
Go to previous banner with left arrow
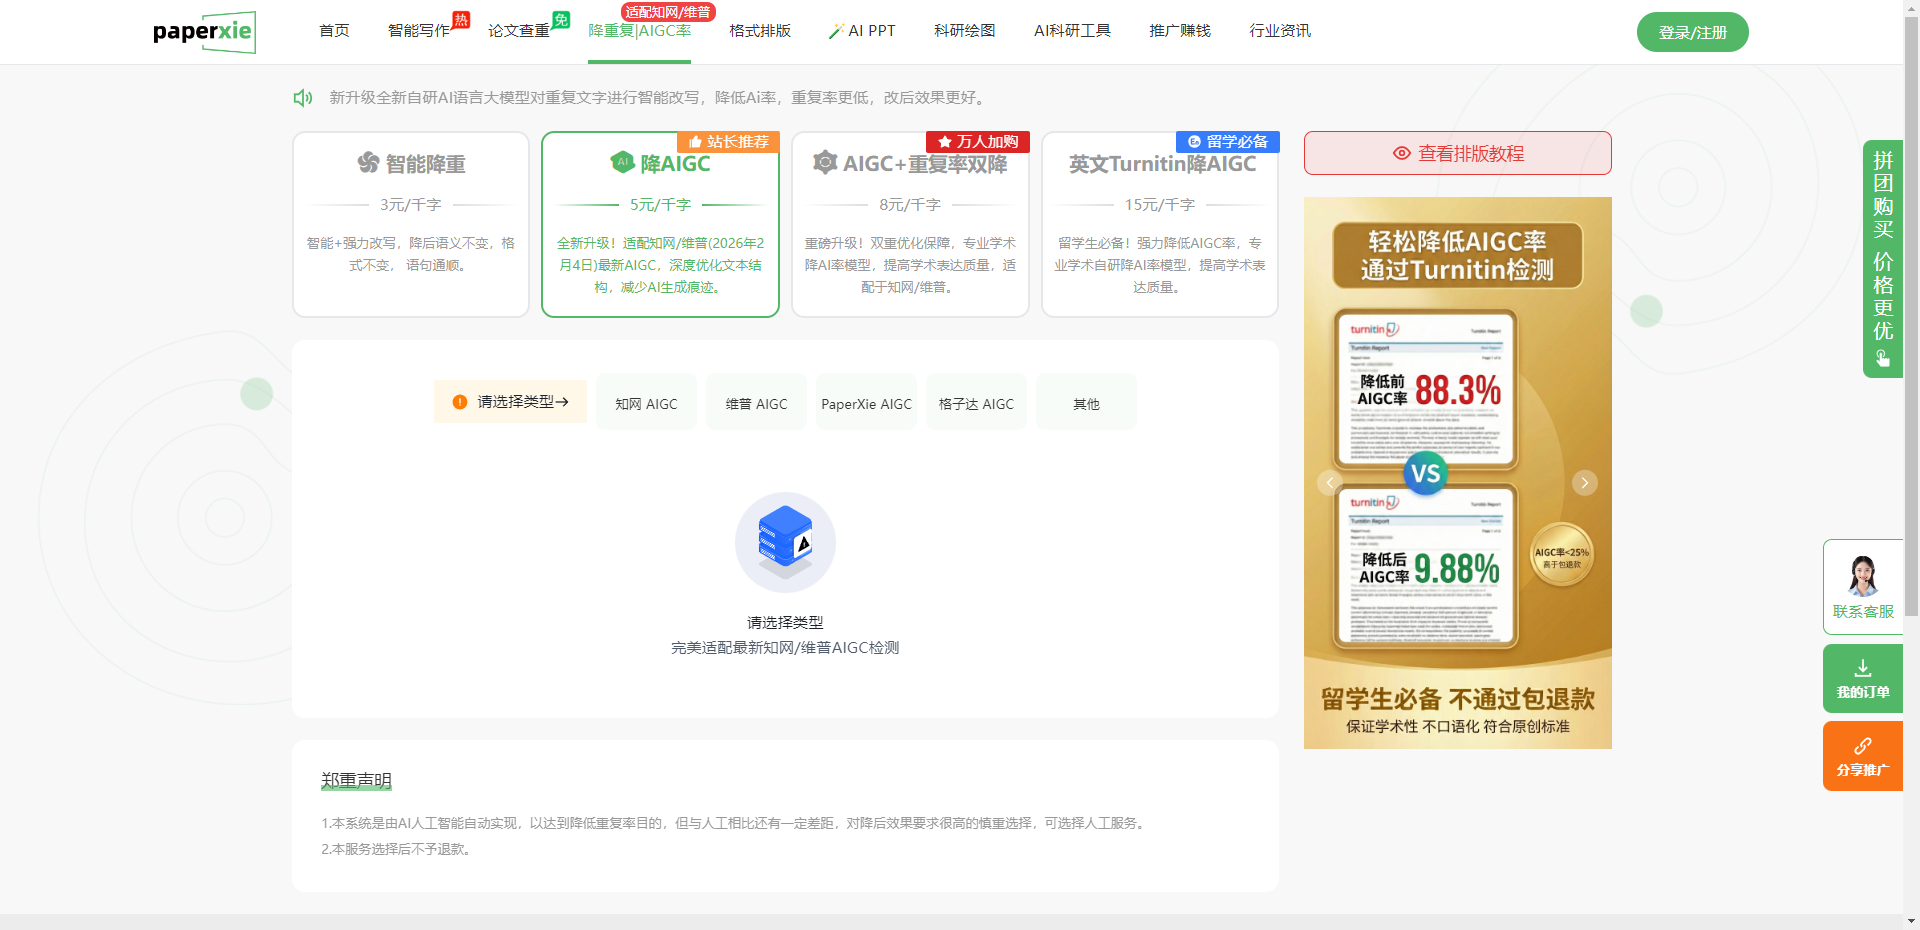[x=1330, y=483]
